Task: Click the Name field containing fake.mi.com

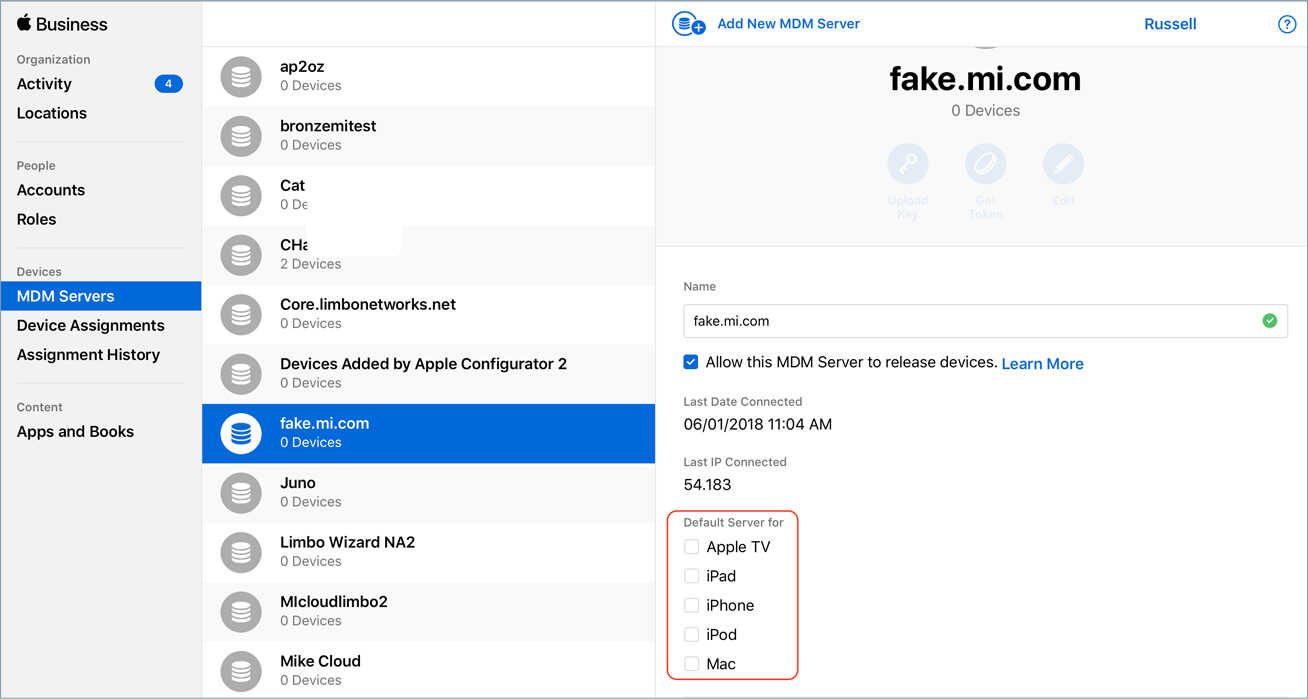Action: 985,321
